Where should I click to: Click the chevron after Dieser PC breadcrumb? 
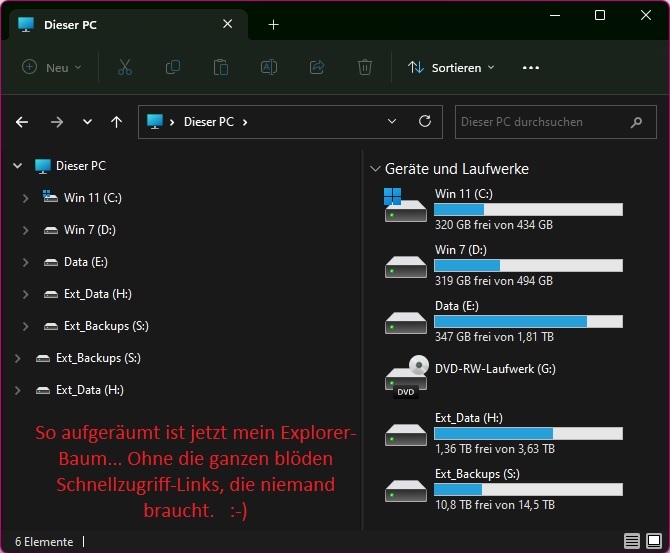click(x=245, y=122)
